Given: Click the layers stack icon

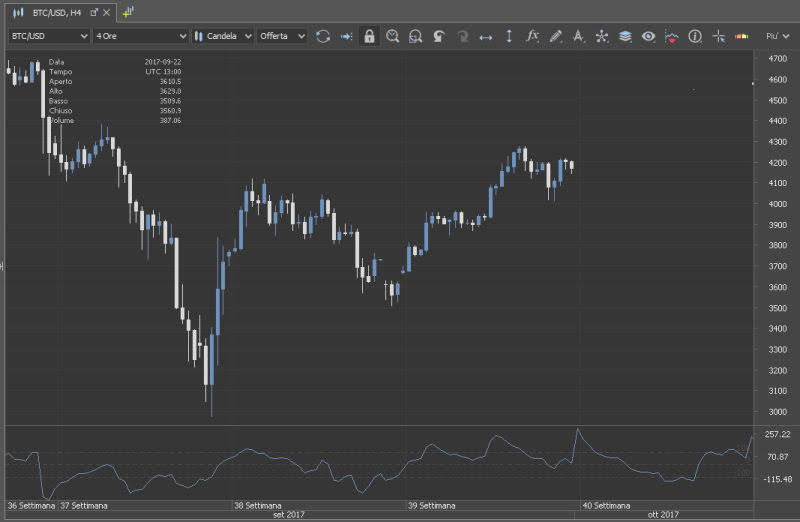Looking at the screenshot, I should [x=625, y=36].
